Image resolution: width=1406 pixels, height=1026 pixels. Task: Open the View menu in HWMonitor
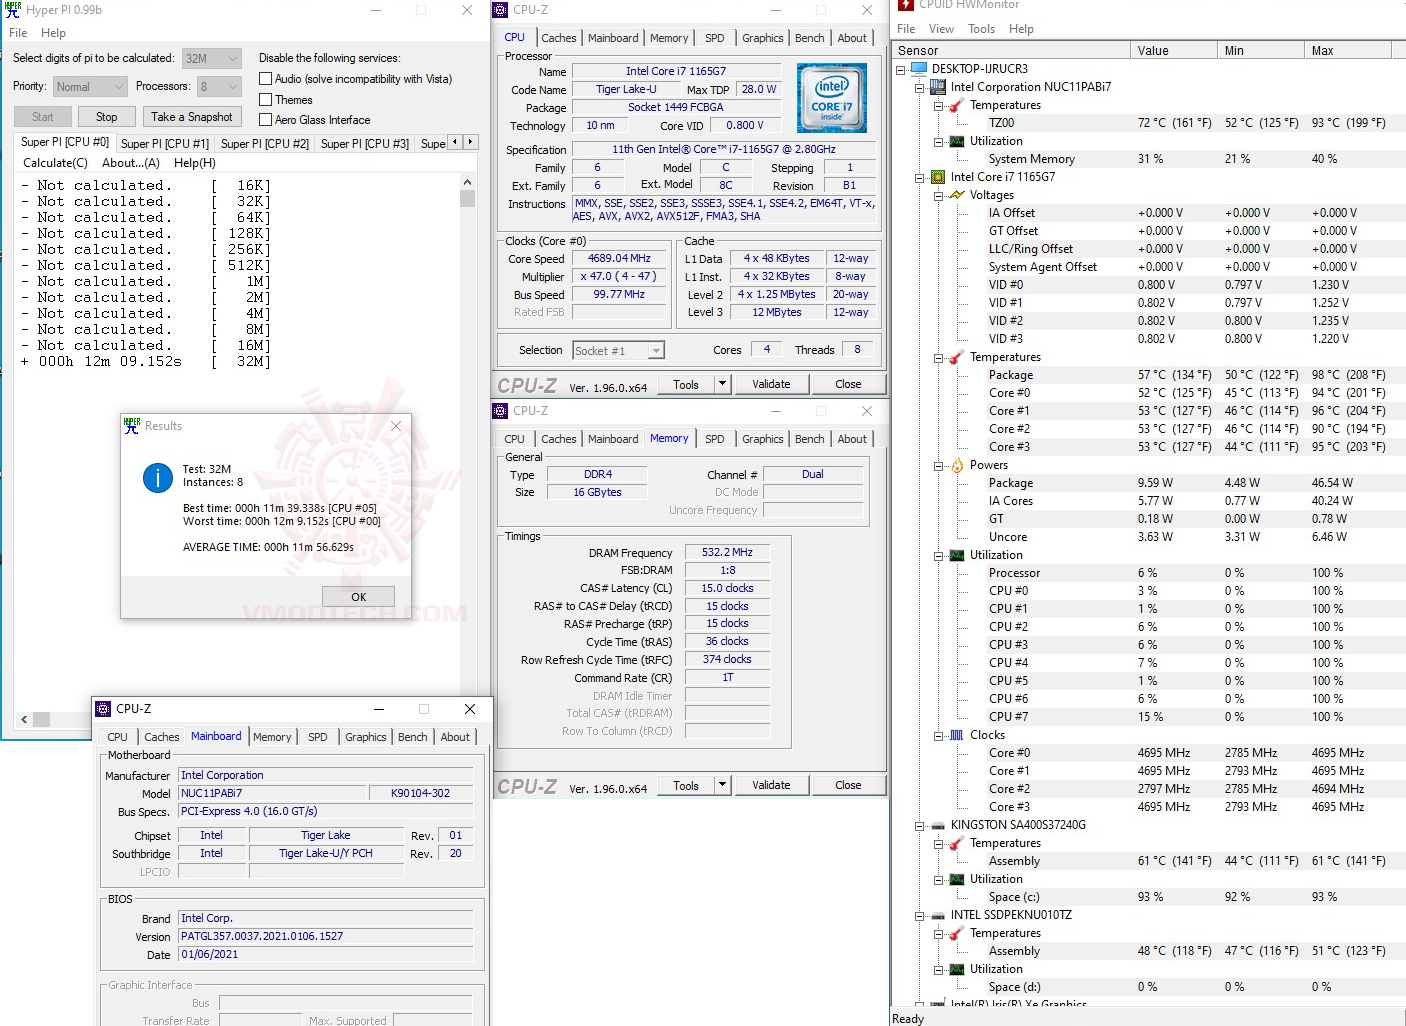(941, 29)
